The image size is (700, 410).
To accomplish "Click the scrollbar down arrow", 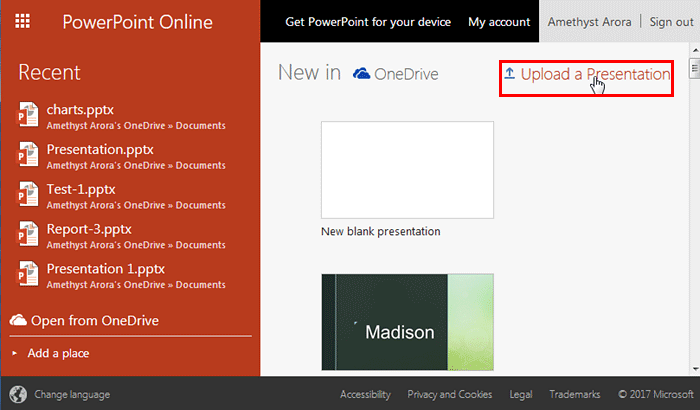I will pos(695,369).
